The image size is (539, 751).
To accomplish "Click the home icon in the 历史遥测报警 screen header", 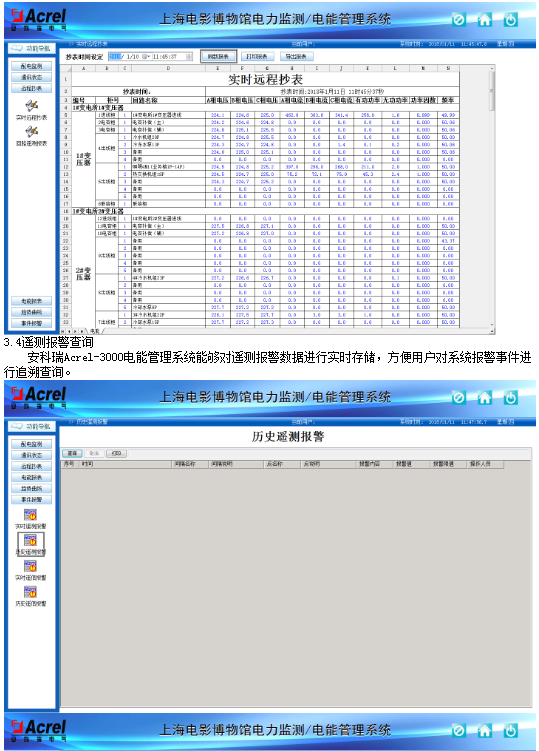I will tap(485, 398).
